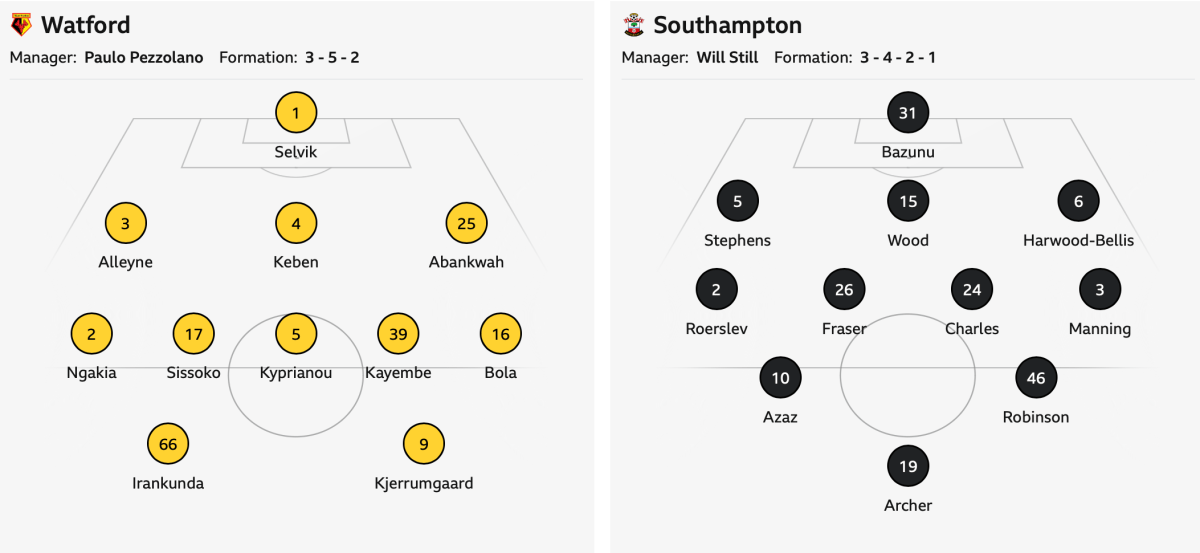
Task: Click Southampton's 3 - 4 - 2 - 1 formation text
Action: 898,58
